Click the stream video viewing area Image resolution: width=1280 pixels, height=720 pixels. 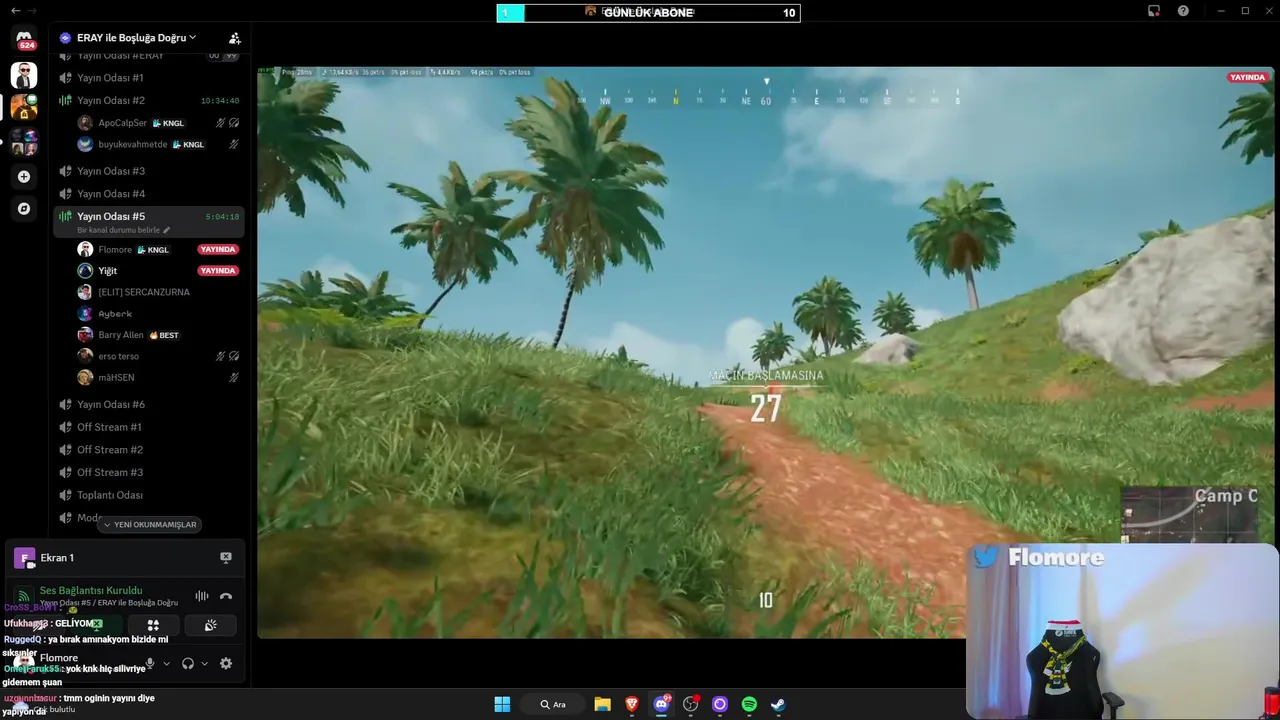coord(766,352)
